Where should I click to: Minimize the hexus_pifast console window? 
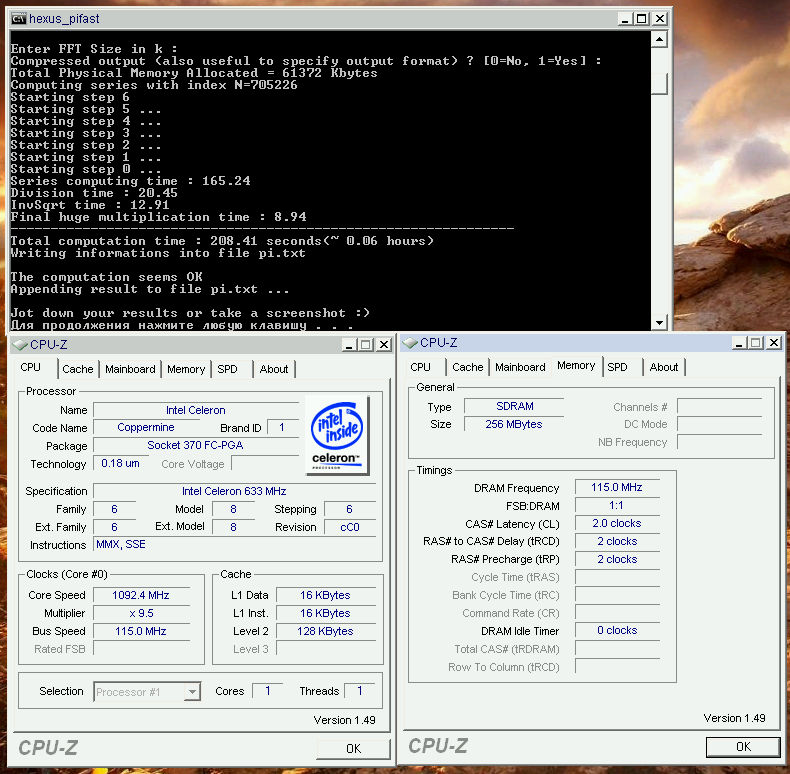tap(625, 19)
